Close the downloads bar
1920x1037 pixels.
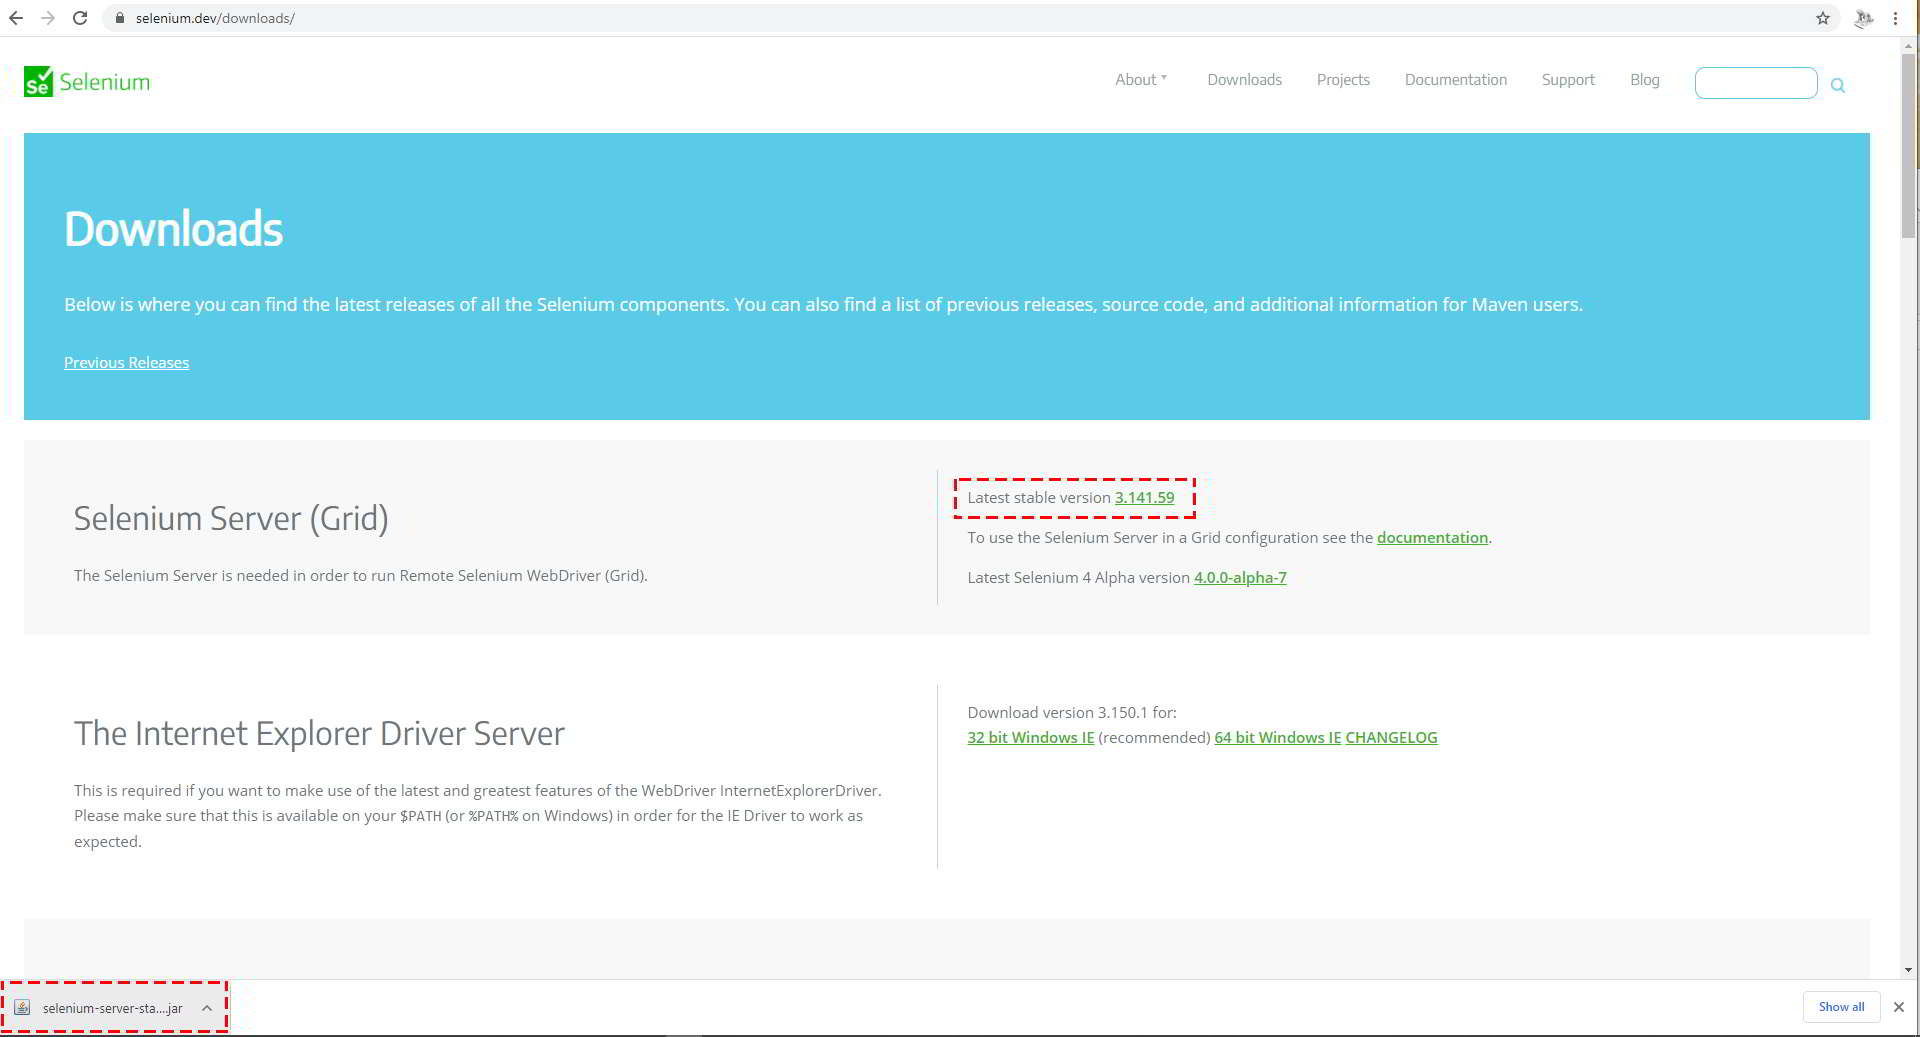pyautogui.click(x=1899, y=1007)
